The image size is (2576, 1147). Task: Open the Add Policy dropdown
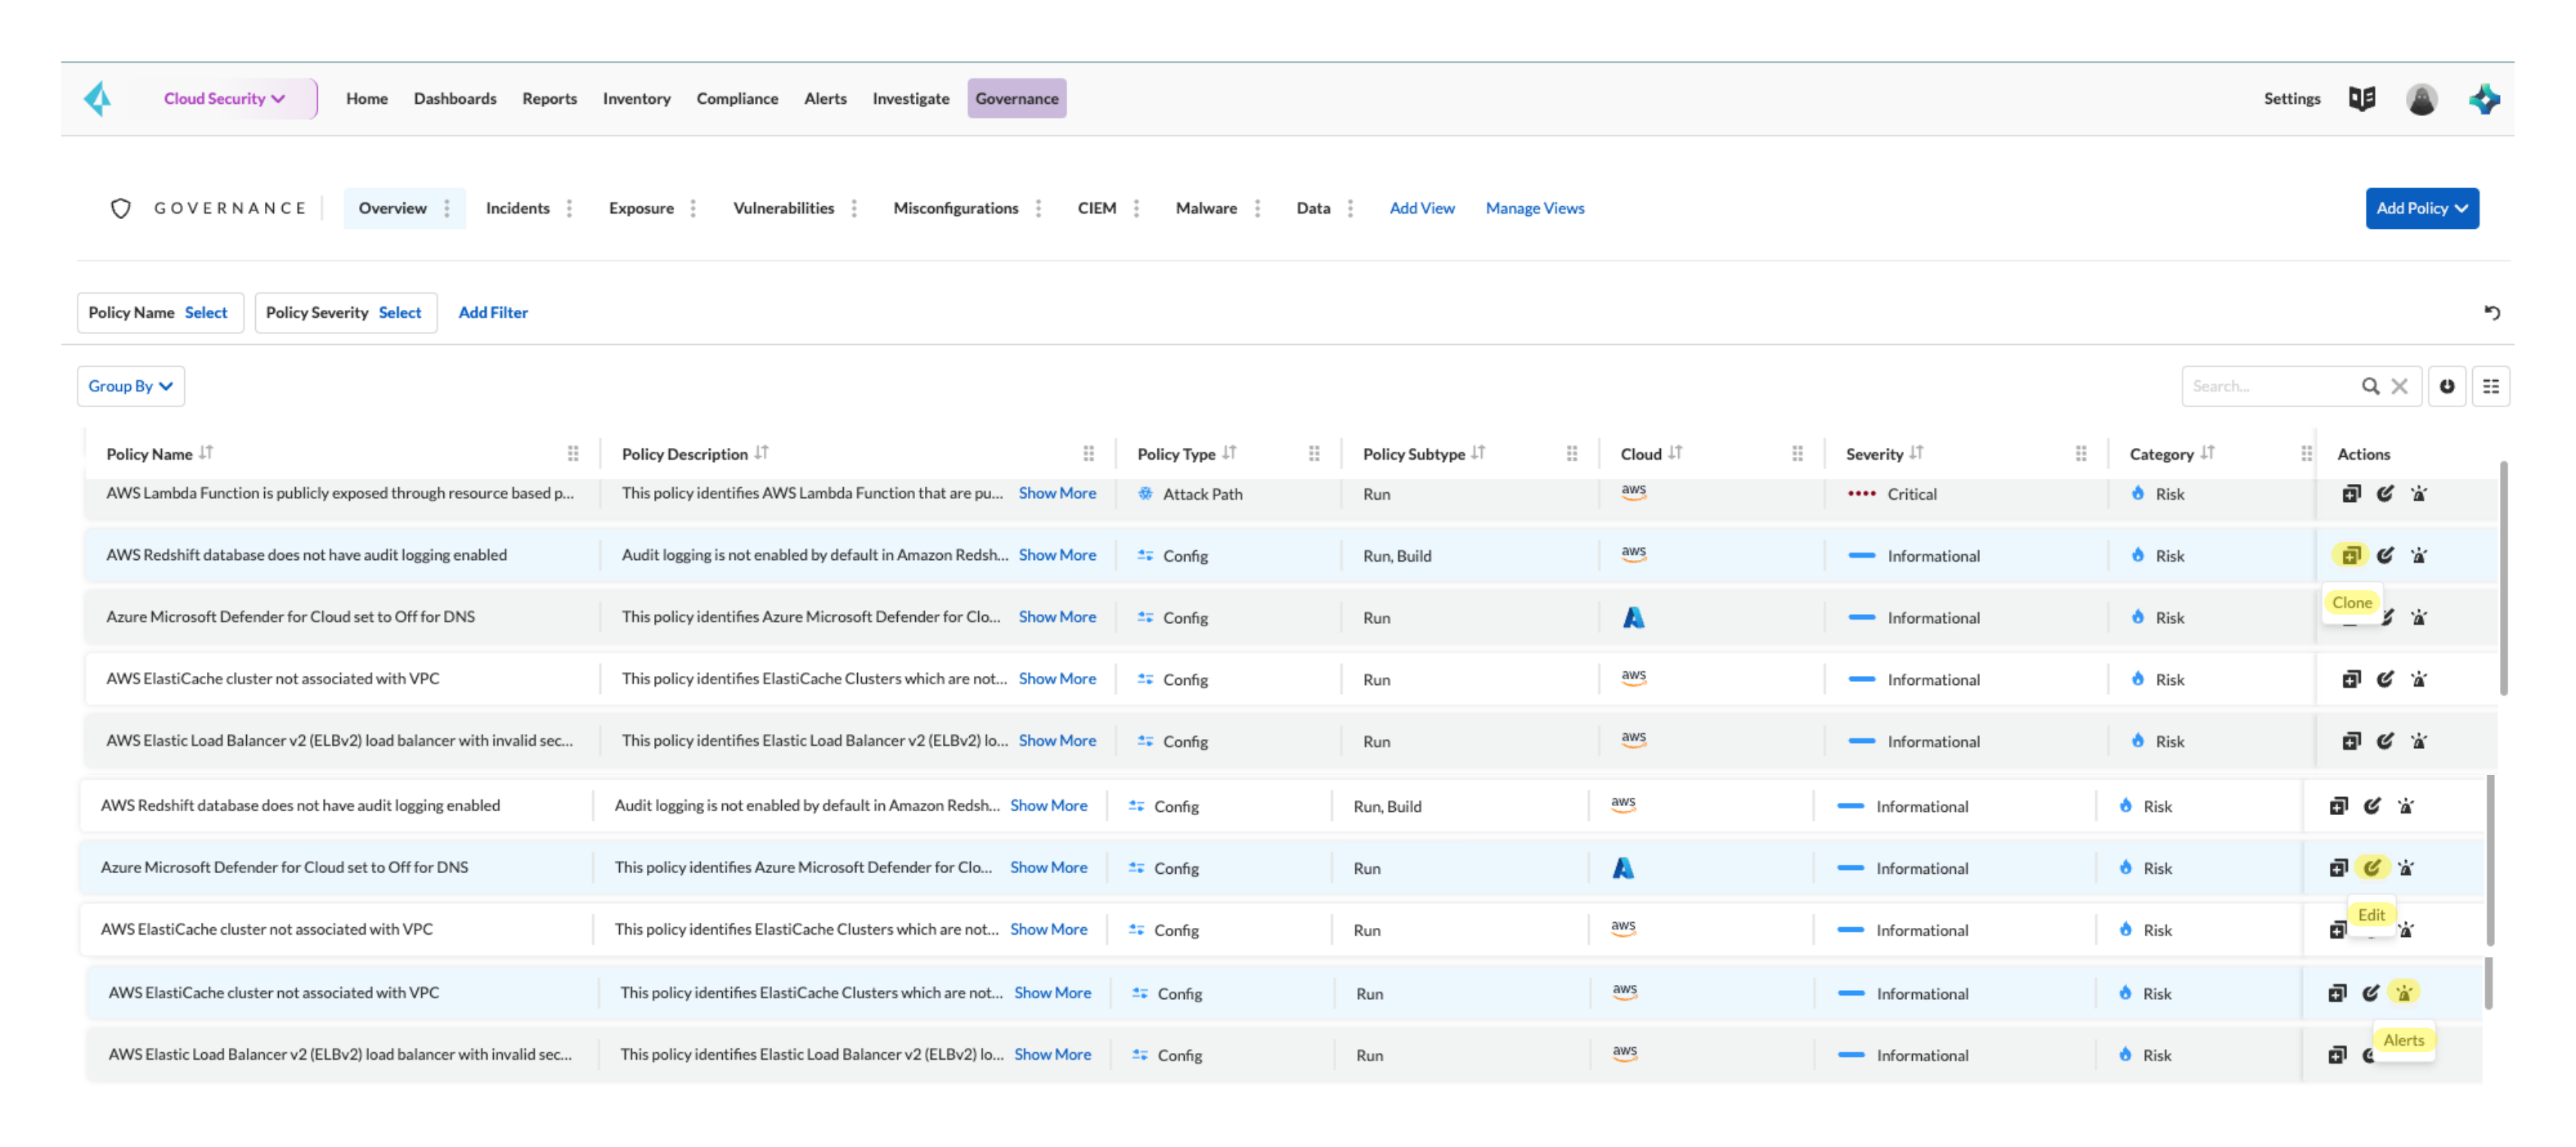pos(2421,208)
